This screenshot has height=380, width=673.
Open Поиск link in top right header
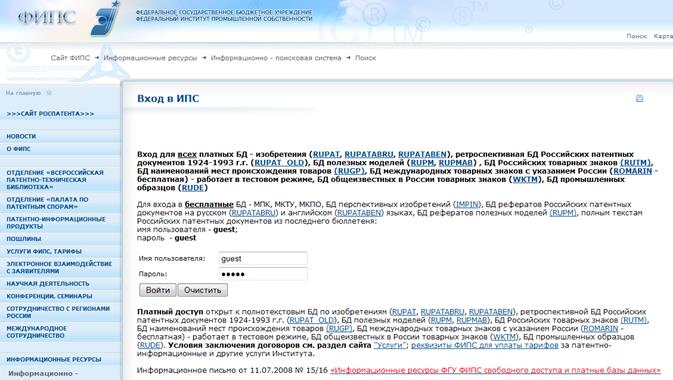[x=637, y=36]
